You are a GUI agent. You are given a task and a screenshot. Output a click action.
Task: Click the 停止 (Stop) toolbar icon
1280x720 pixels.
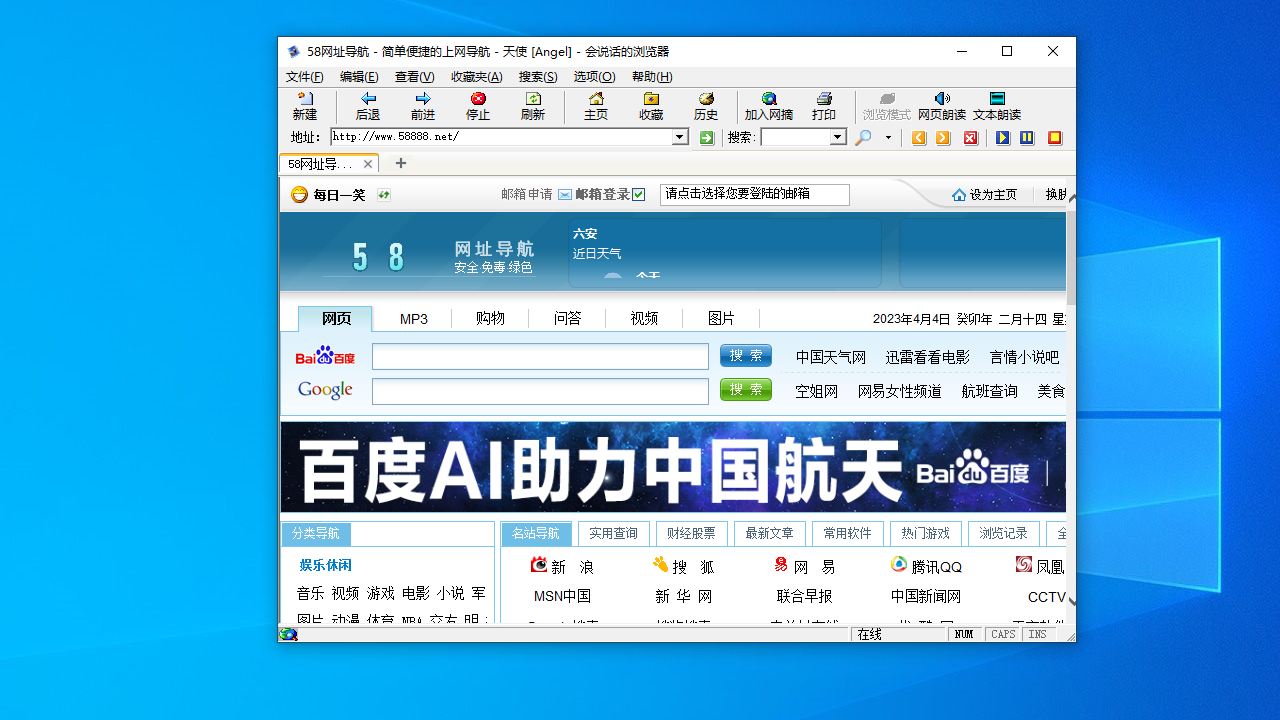point(477,106)
